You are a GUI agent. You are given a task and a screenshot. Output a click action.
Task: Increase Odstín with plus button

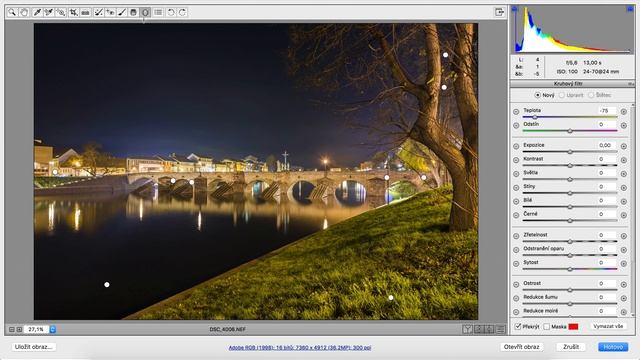tap(624, 126)
